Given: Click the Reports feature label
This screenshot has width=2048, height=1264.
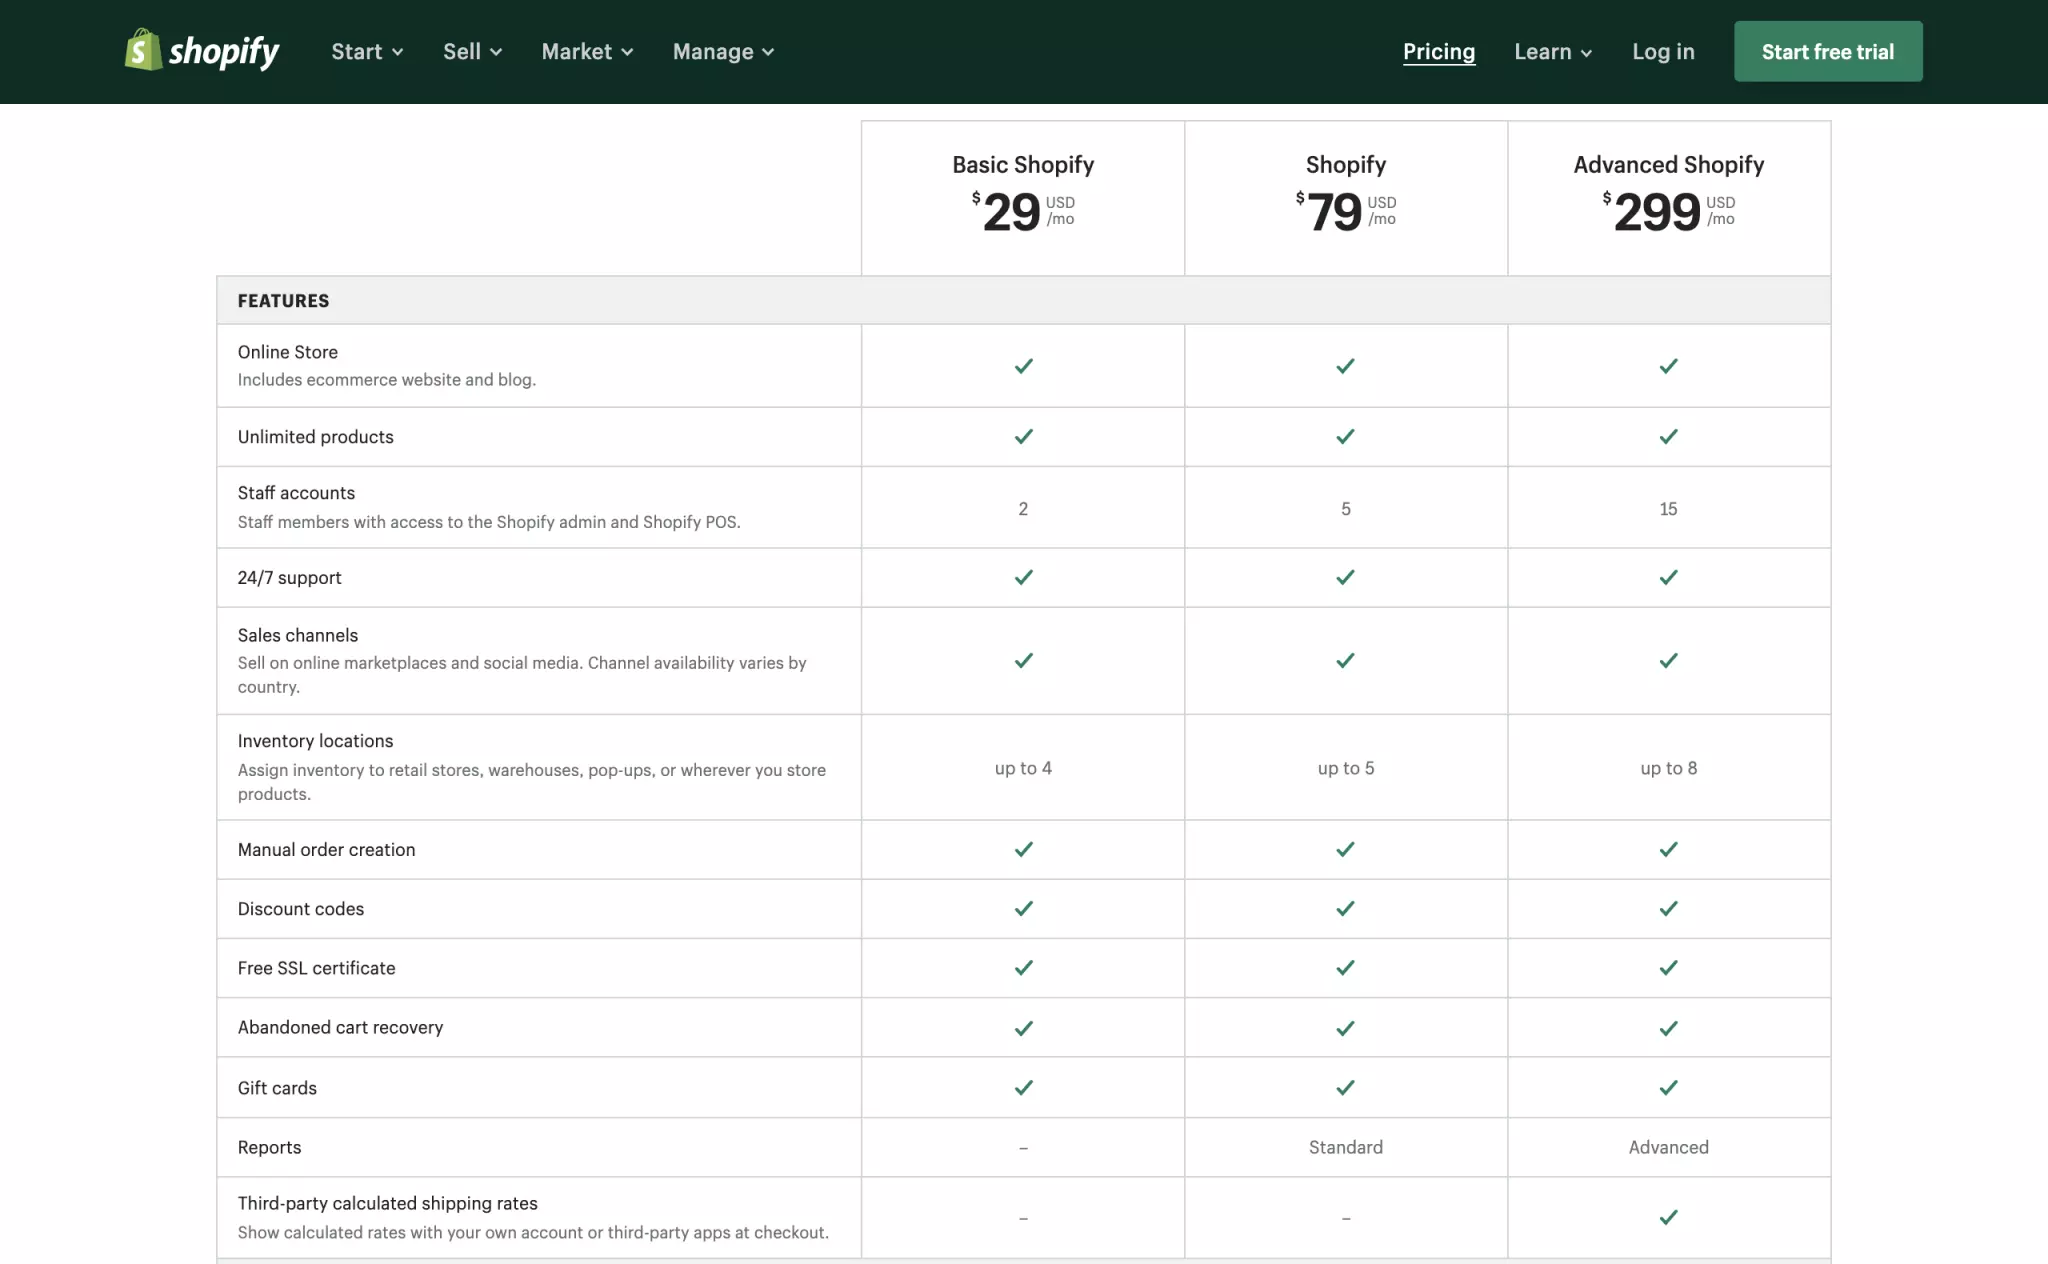Looking at the screenshot, I should 269,1148.
